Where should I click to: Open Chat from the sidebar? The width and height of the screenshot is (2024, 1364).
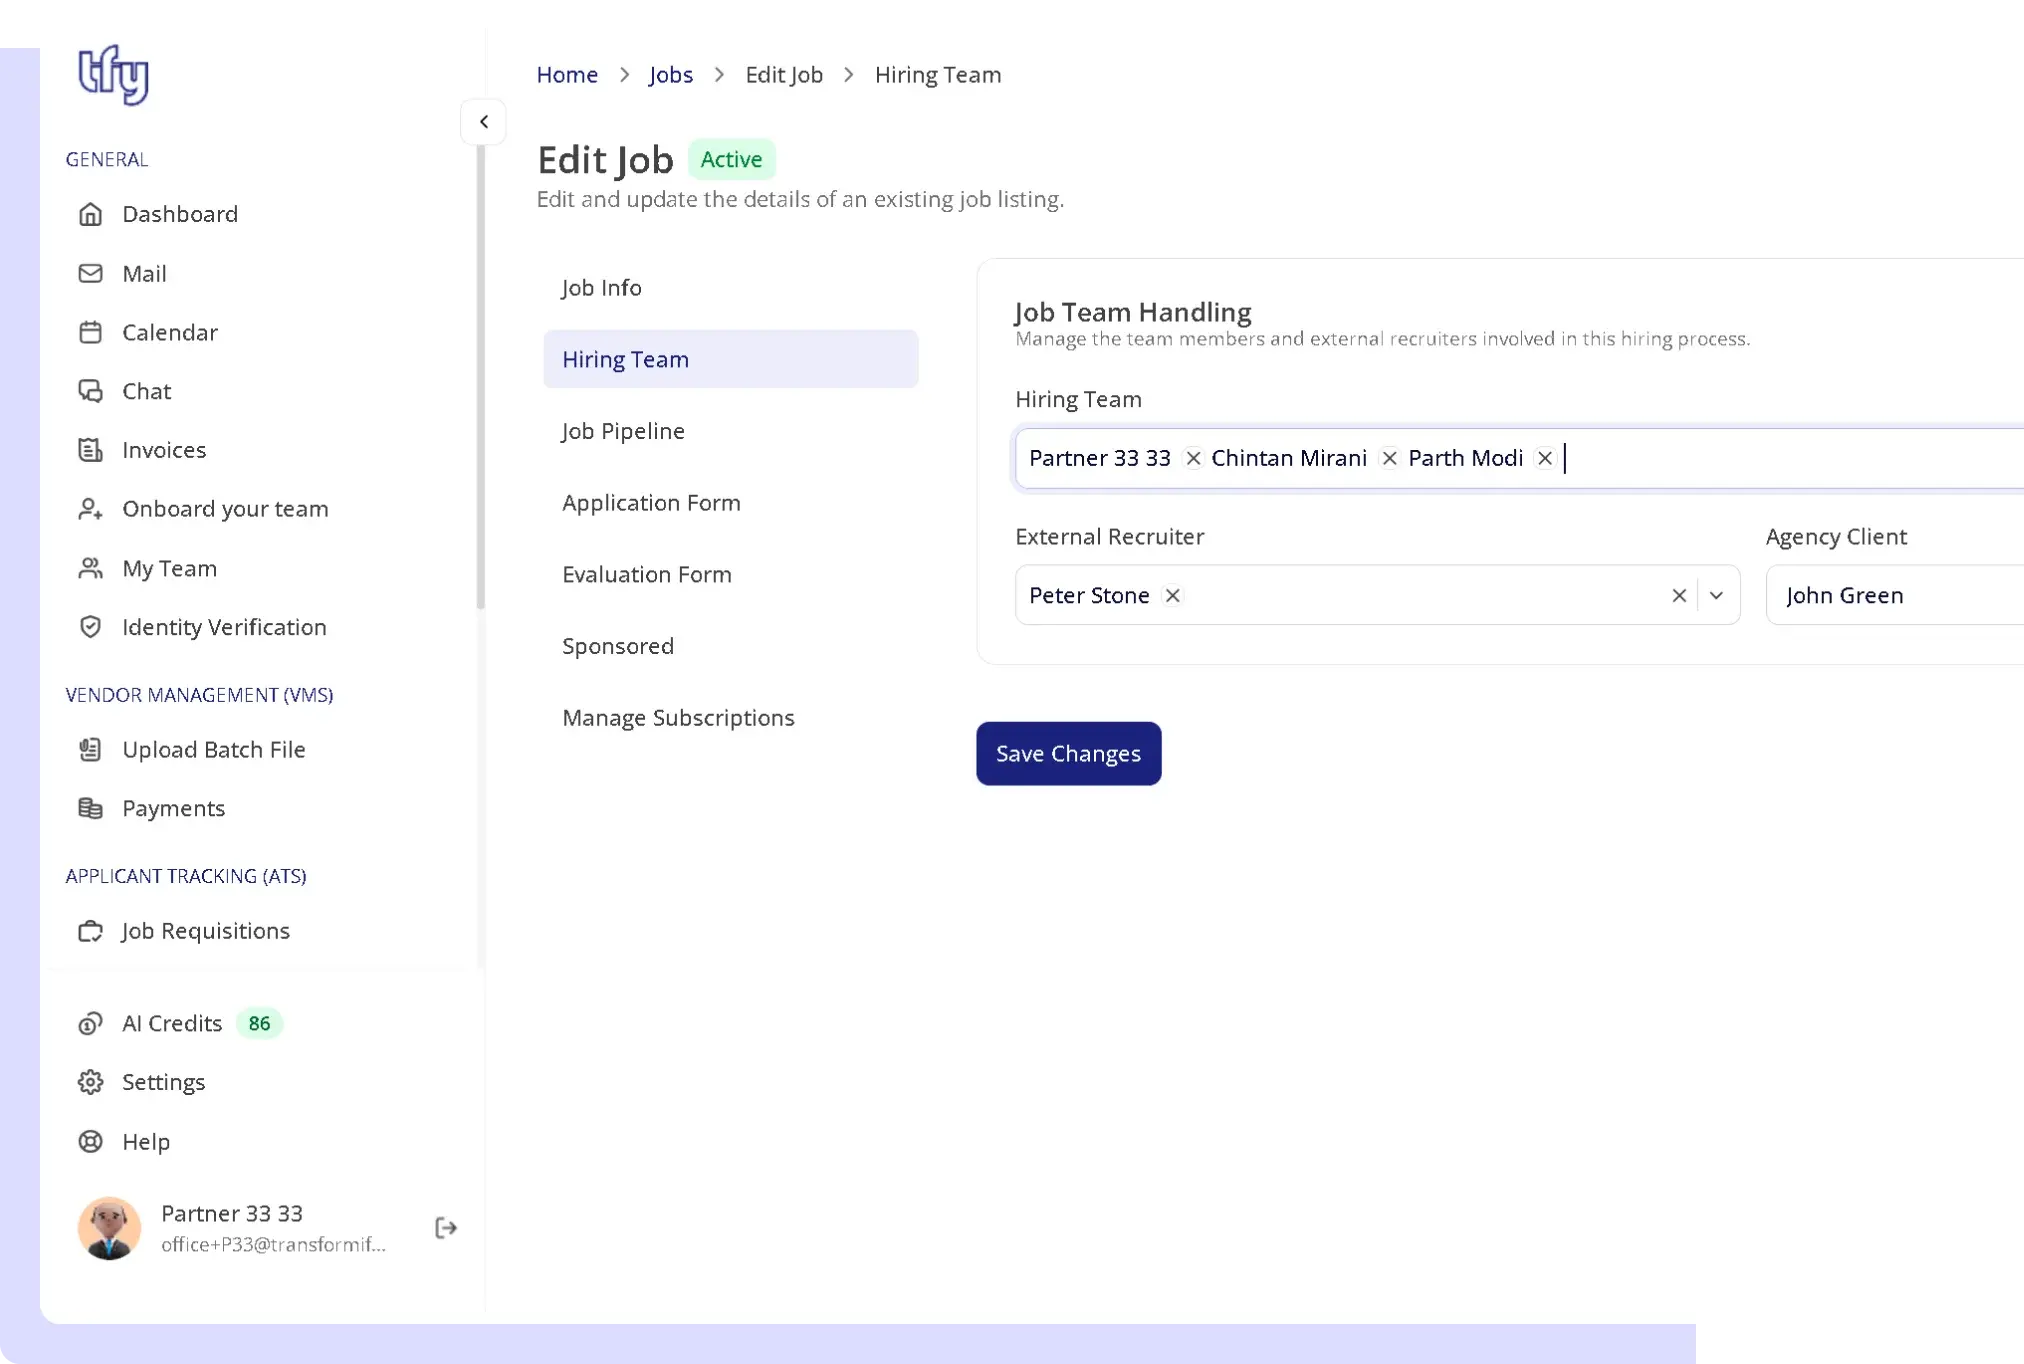(146, 391)
